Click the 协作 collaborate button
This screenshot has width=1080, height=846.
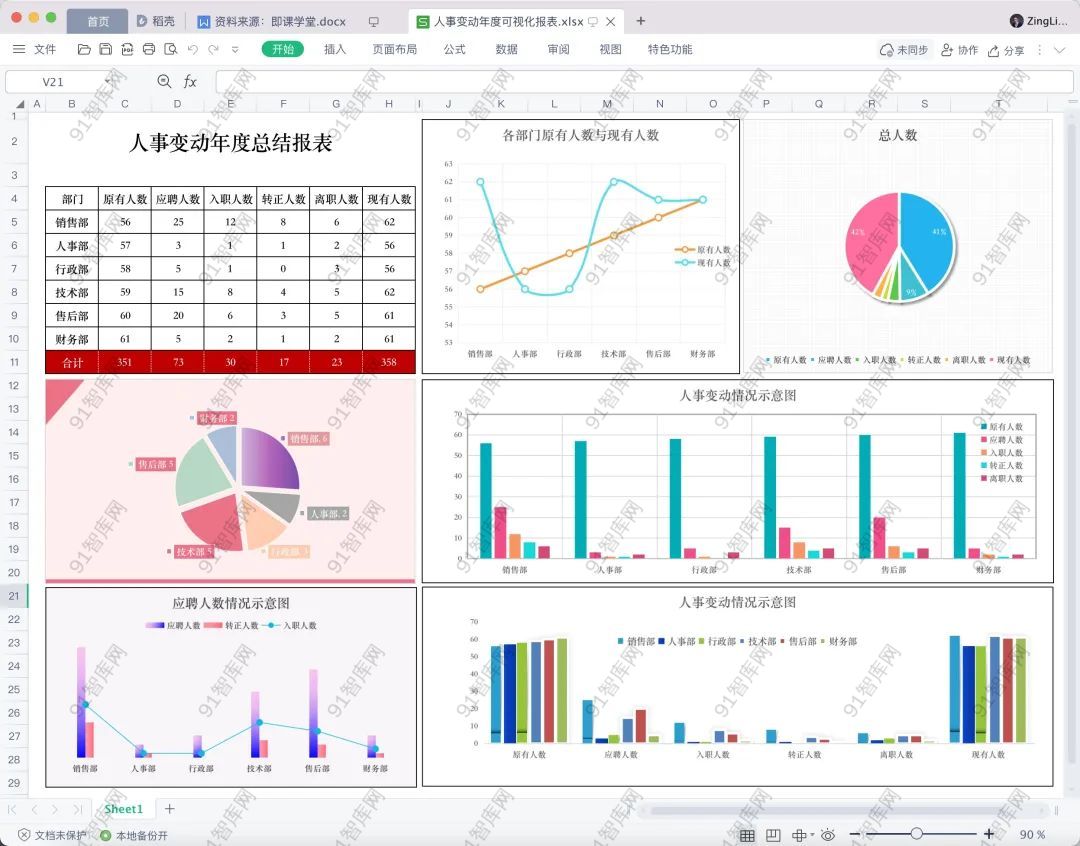pos(959,50)
